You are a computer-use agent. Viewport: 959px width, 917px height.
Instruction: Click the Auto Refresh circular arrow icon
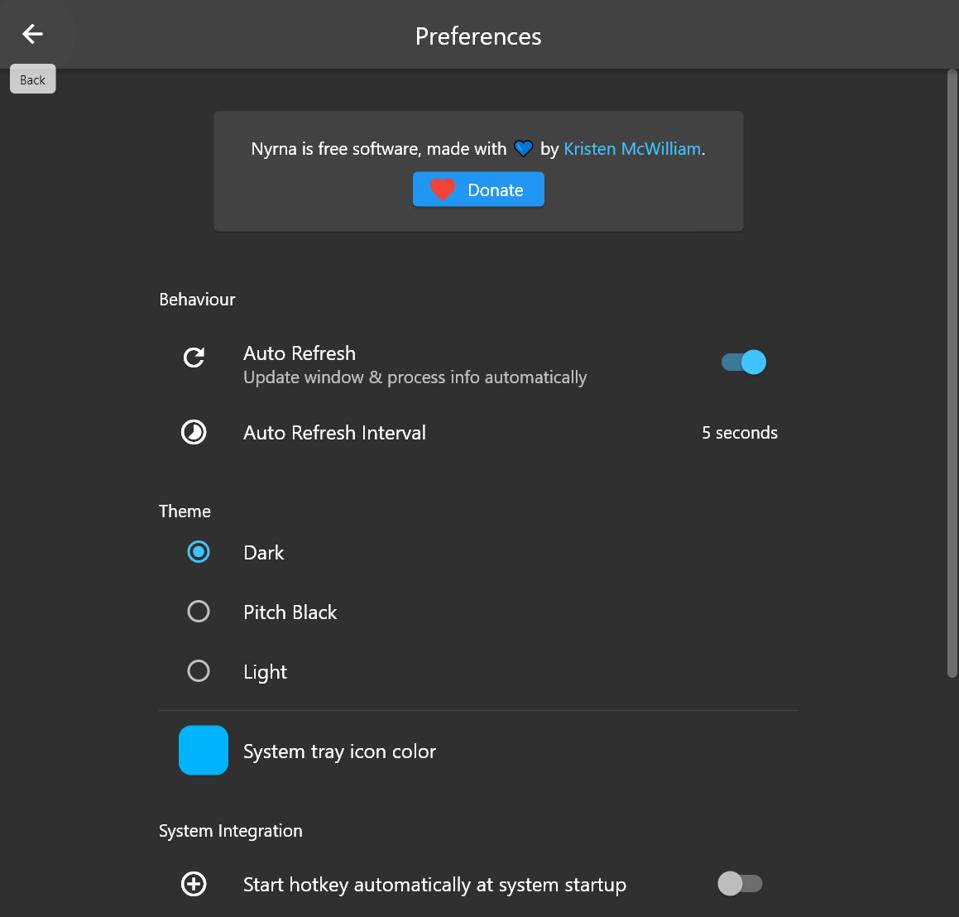pyautogui.click(x=194, y=357)
